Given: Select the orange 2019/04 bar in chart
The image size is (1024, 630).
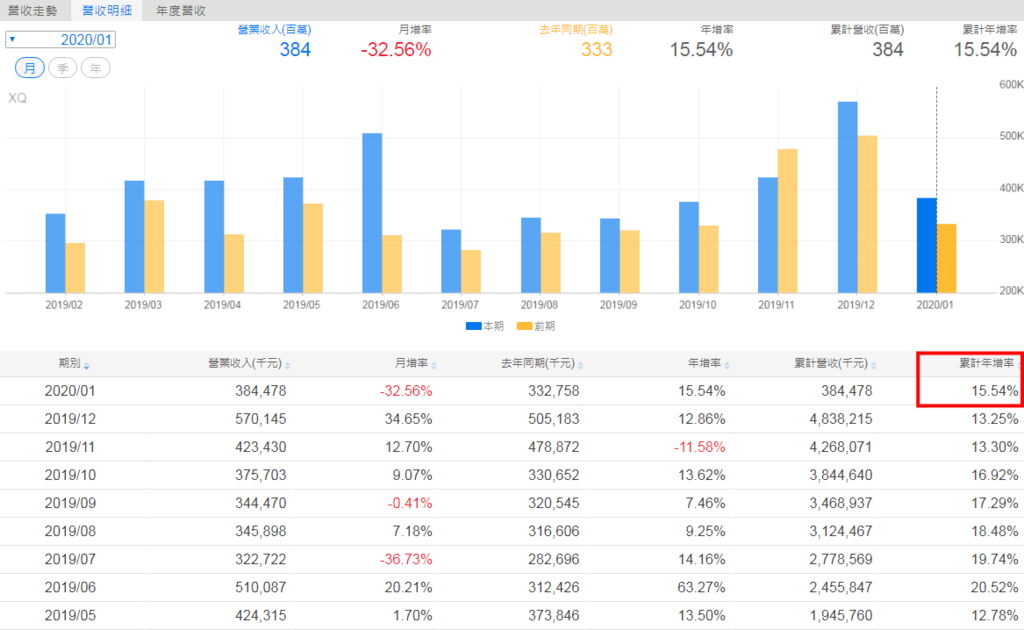Looking at the screenshot, I should point(234,264).
